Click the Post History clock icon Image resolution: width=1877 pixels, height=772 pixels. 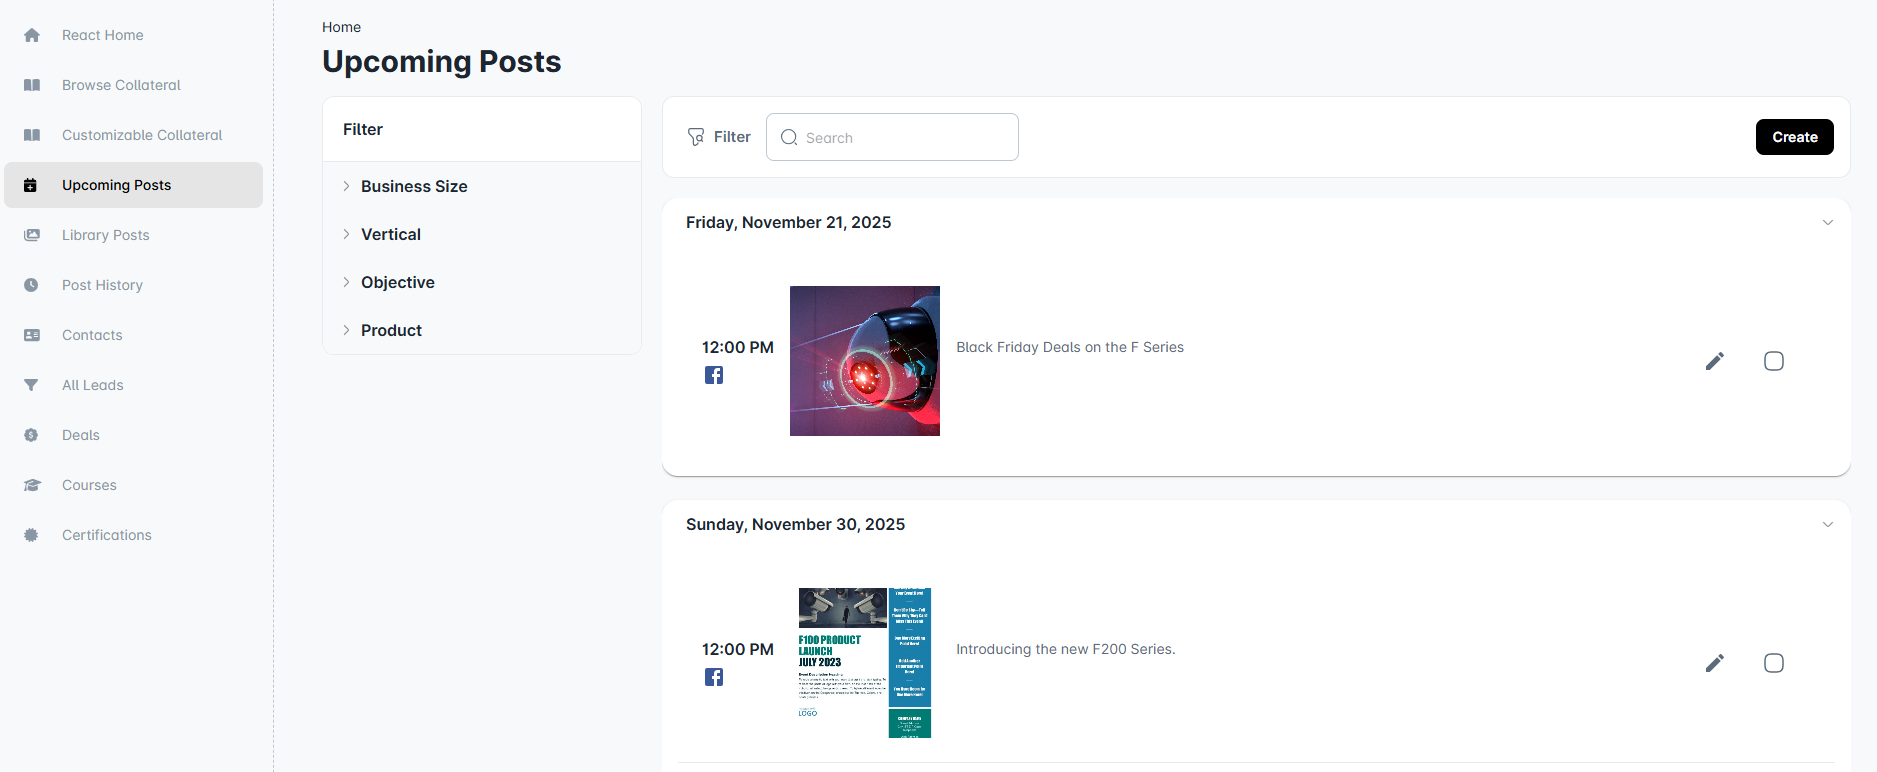tap(32, 285)
